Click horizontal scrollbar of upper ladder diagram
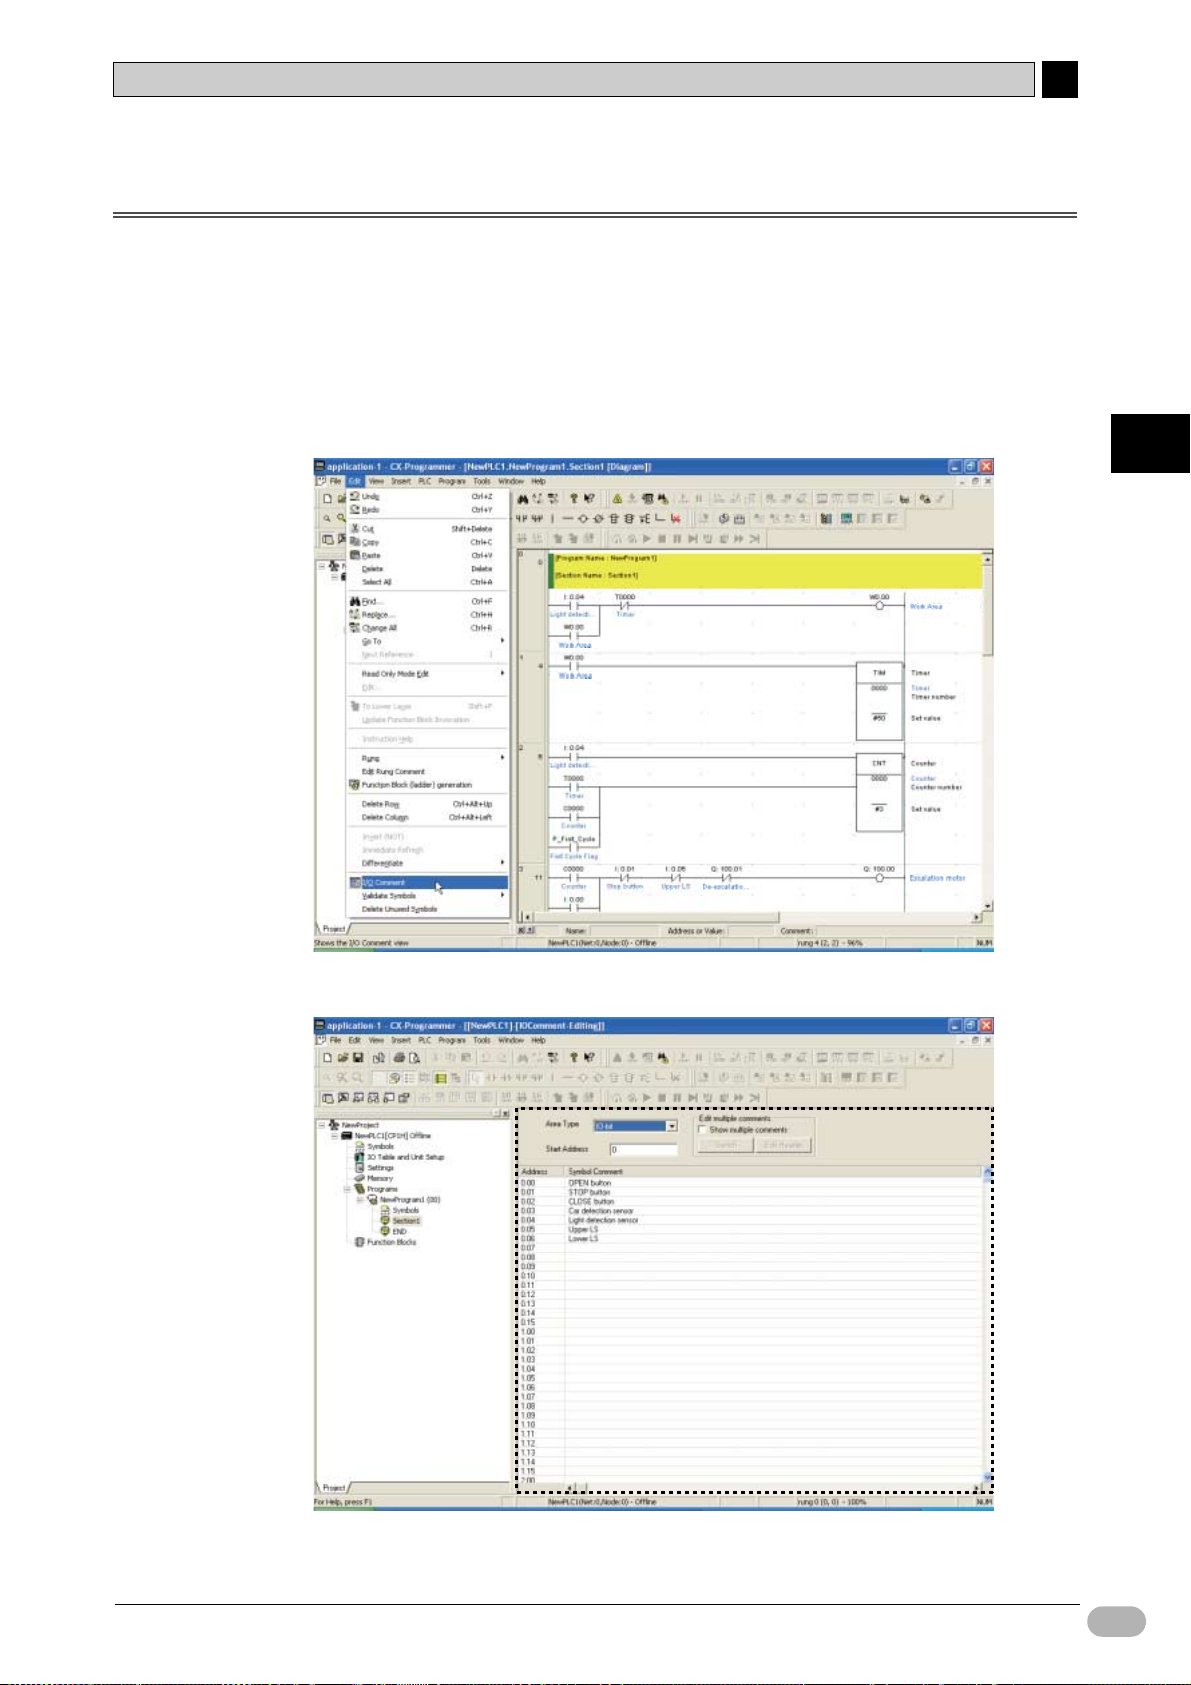 click(x=750, y=917)
